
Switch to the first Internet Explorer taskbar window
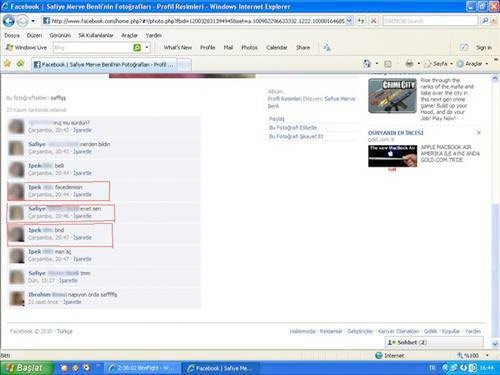(x=143, y=368)
